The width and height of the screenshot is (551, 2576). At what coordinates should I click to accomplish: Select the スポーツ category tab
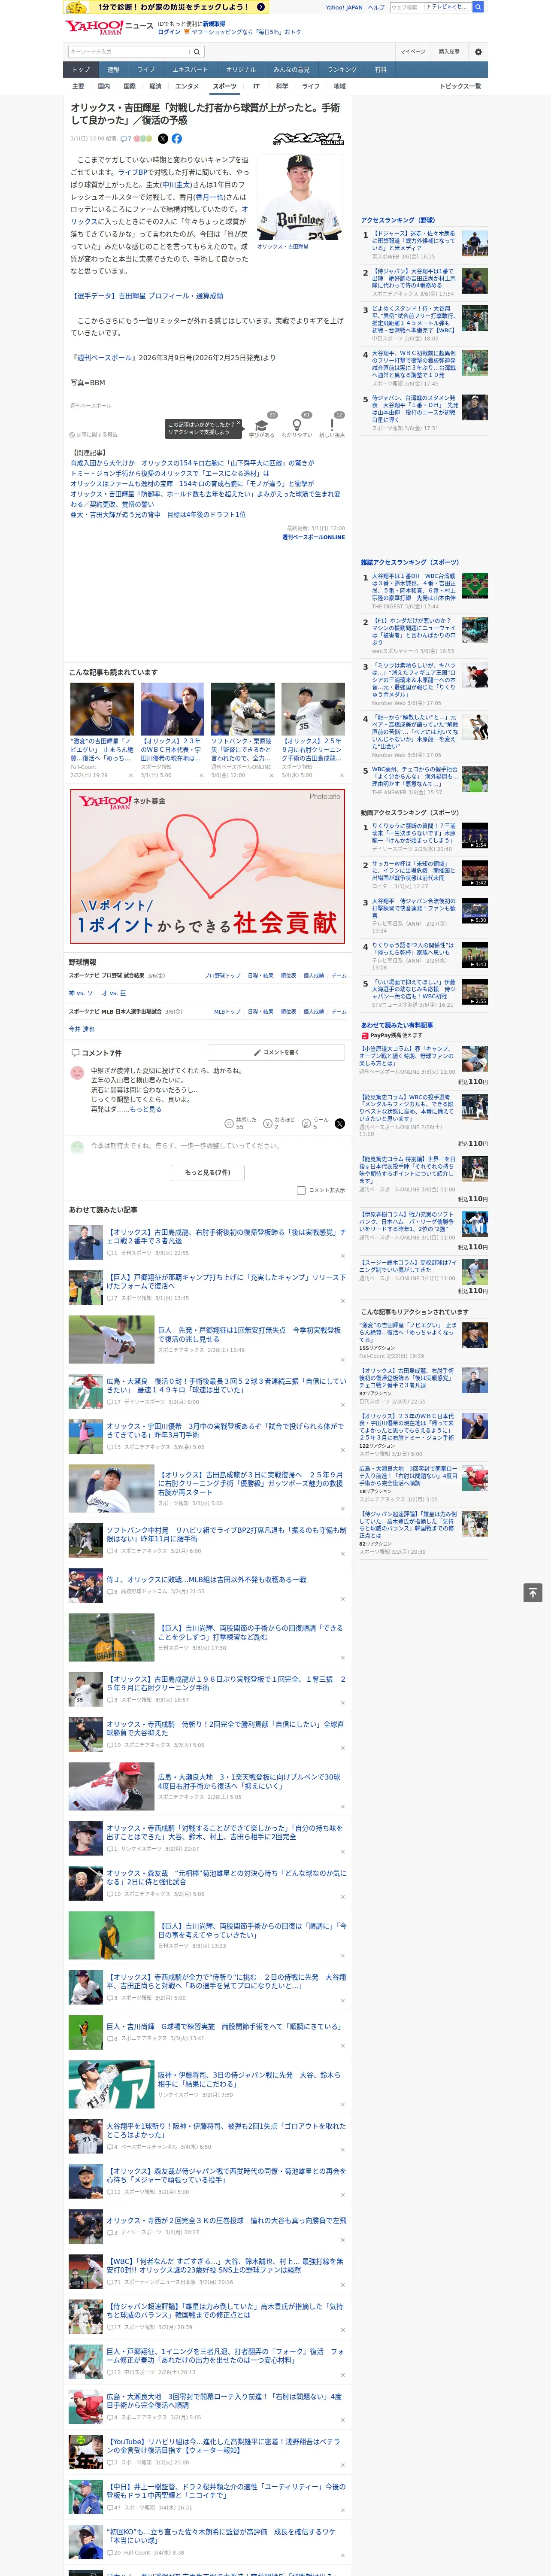[x=224, y=86]
